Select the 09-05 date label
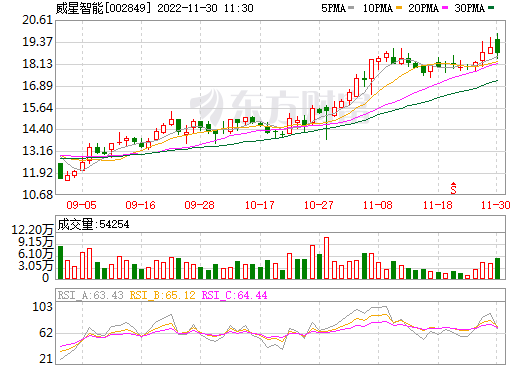 coord(81,205)
